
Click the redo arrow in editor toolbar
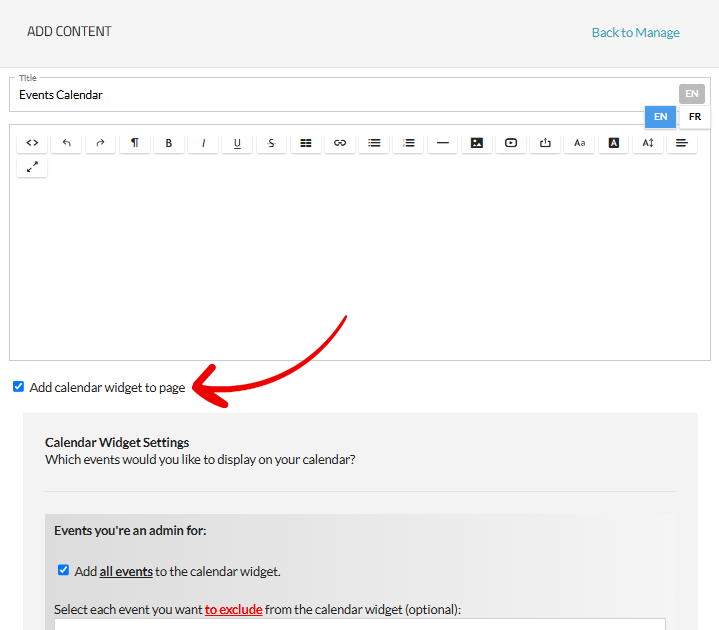(x=100, y=143)
